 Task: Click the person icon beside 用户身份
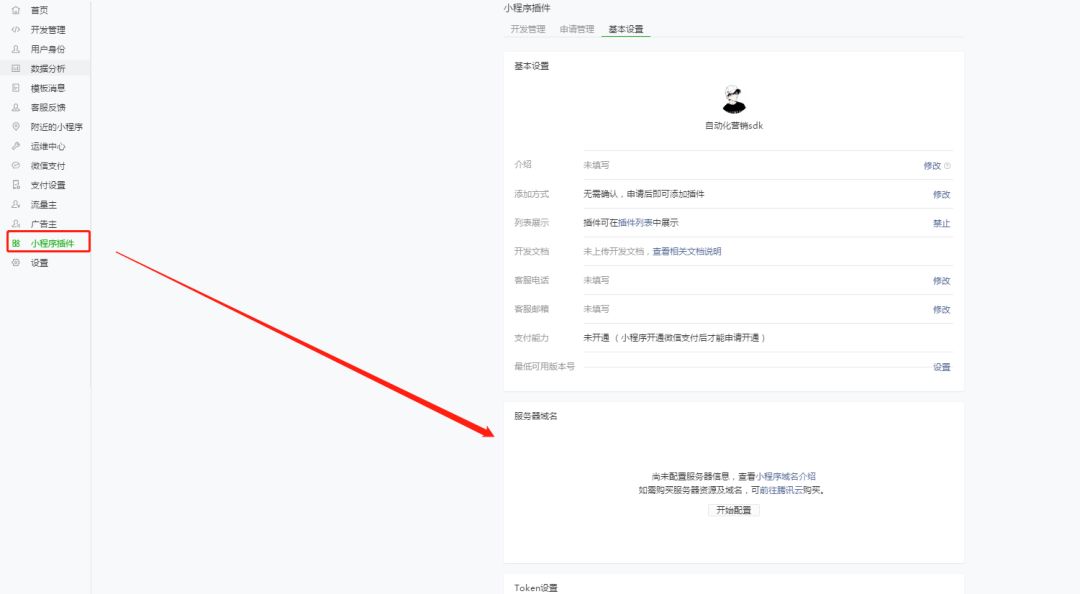click(x=16, y=49)
